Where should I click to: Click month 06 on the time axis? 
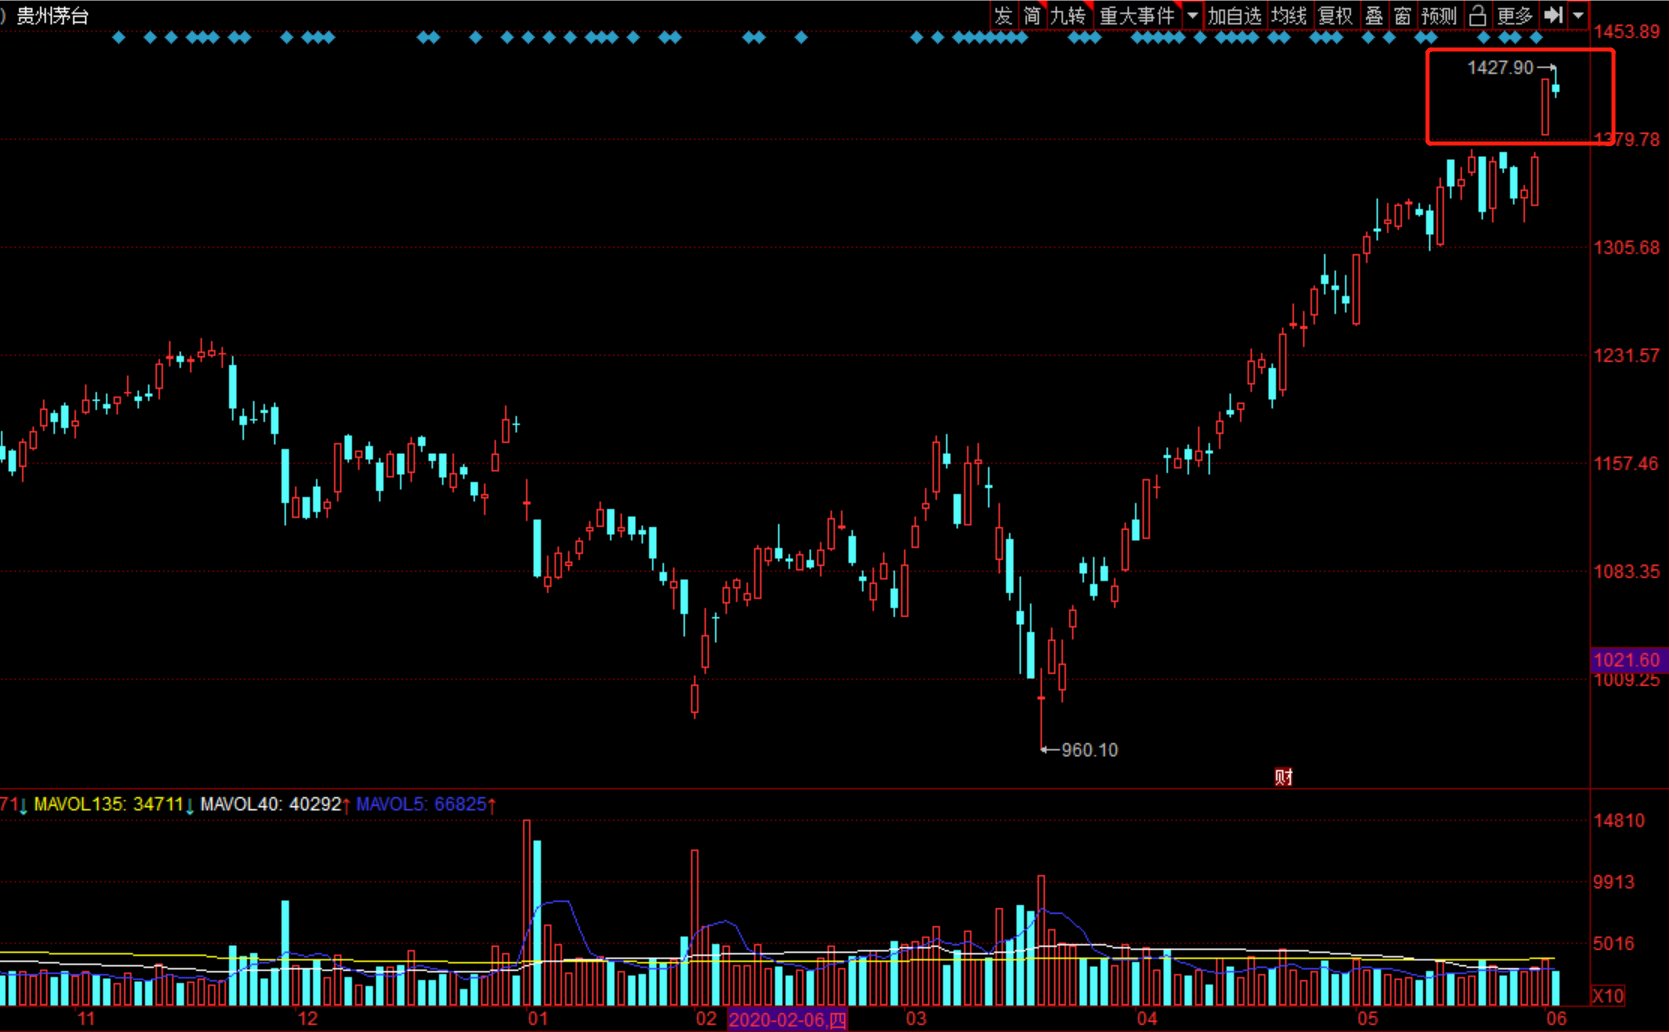pyautogui.click(x=1556, y=1019)
